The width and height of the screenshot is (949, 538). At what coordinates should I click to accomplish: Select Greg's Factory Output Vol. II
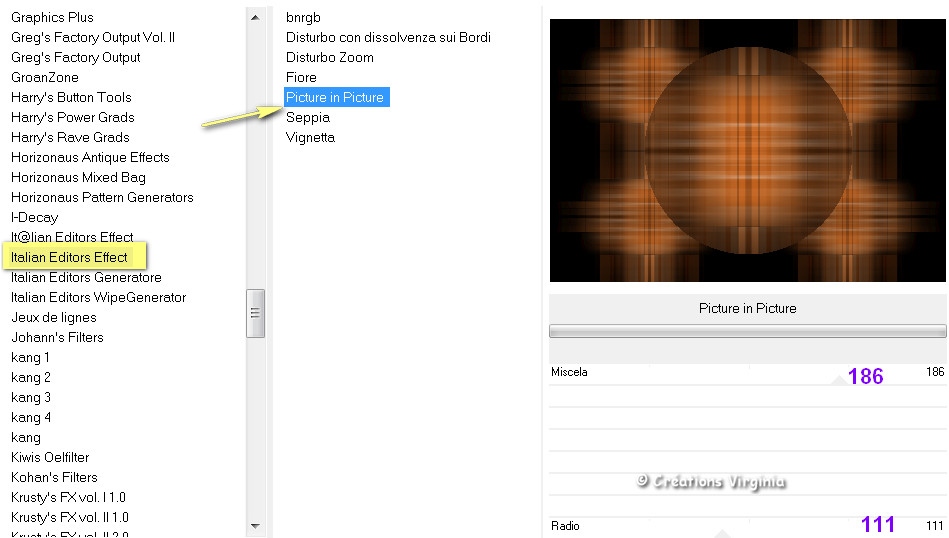(x=93, y=38)
